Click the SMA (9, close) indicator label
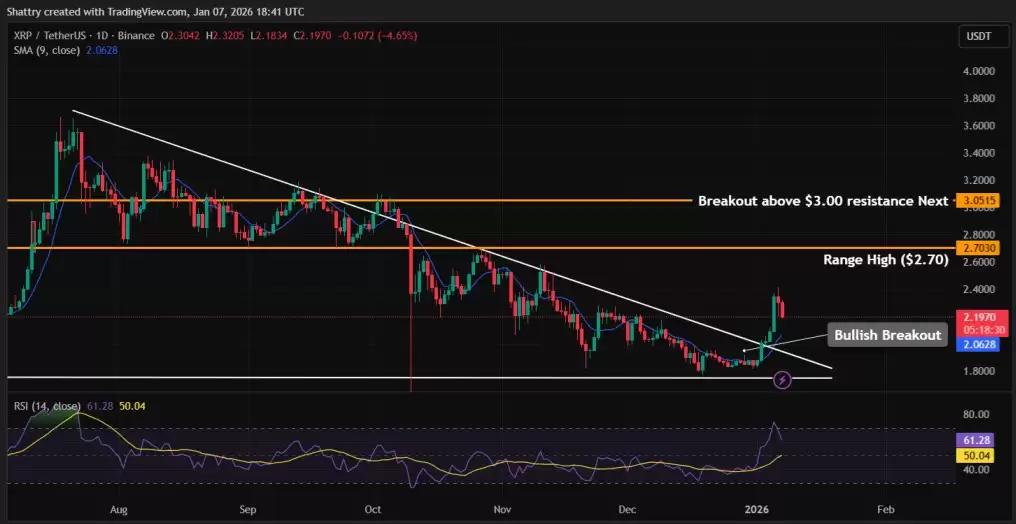The width and height of the screenshot is (1016, 524). pyautogui.click(x=49, y=50)
